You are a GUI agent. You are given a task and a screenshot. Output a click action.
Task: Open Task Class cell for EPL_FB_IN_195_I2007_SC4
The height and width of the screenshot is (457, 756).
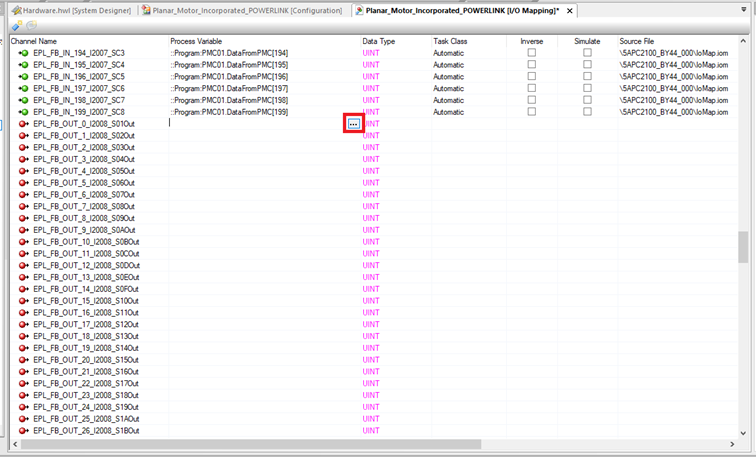[x=470, y=65]
